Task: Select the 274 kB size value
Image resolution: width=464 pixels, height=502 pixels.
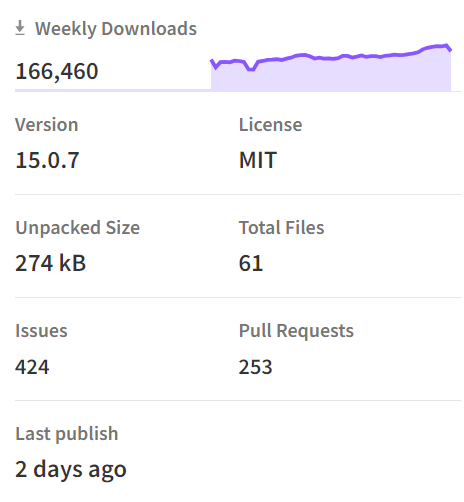Action: click(51, 263)
